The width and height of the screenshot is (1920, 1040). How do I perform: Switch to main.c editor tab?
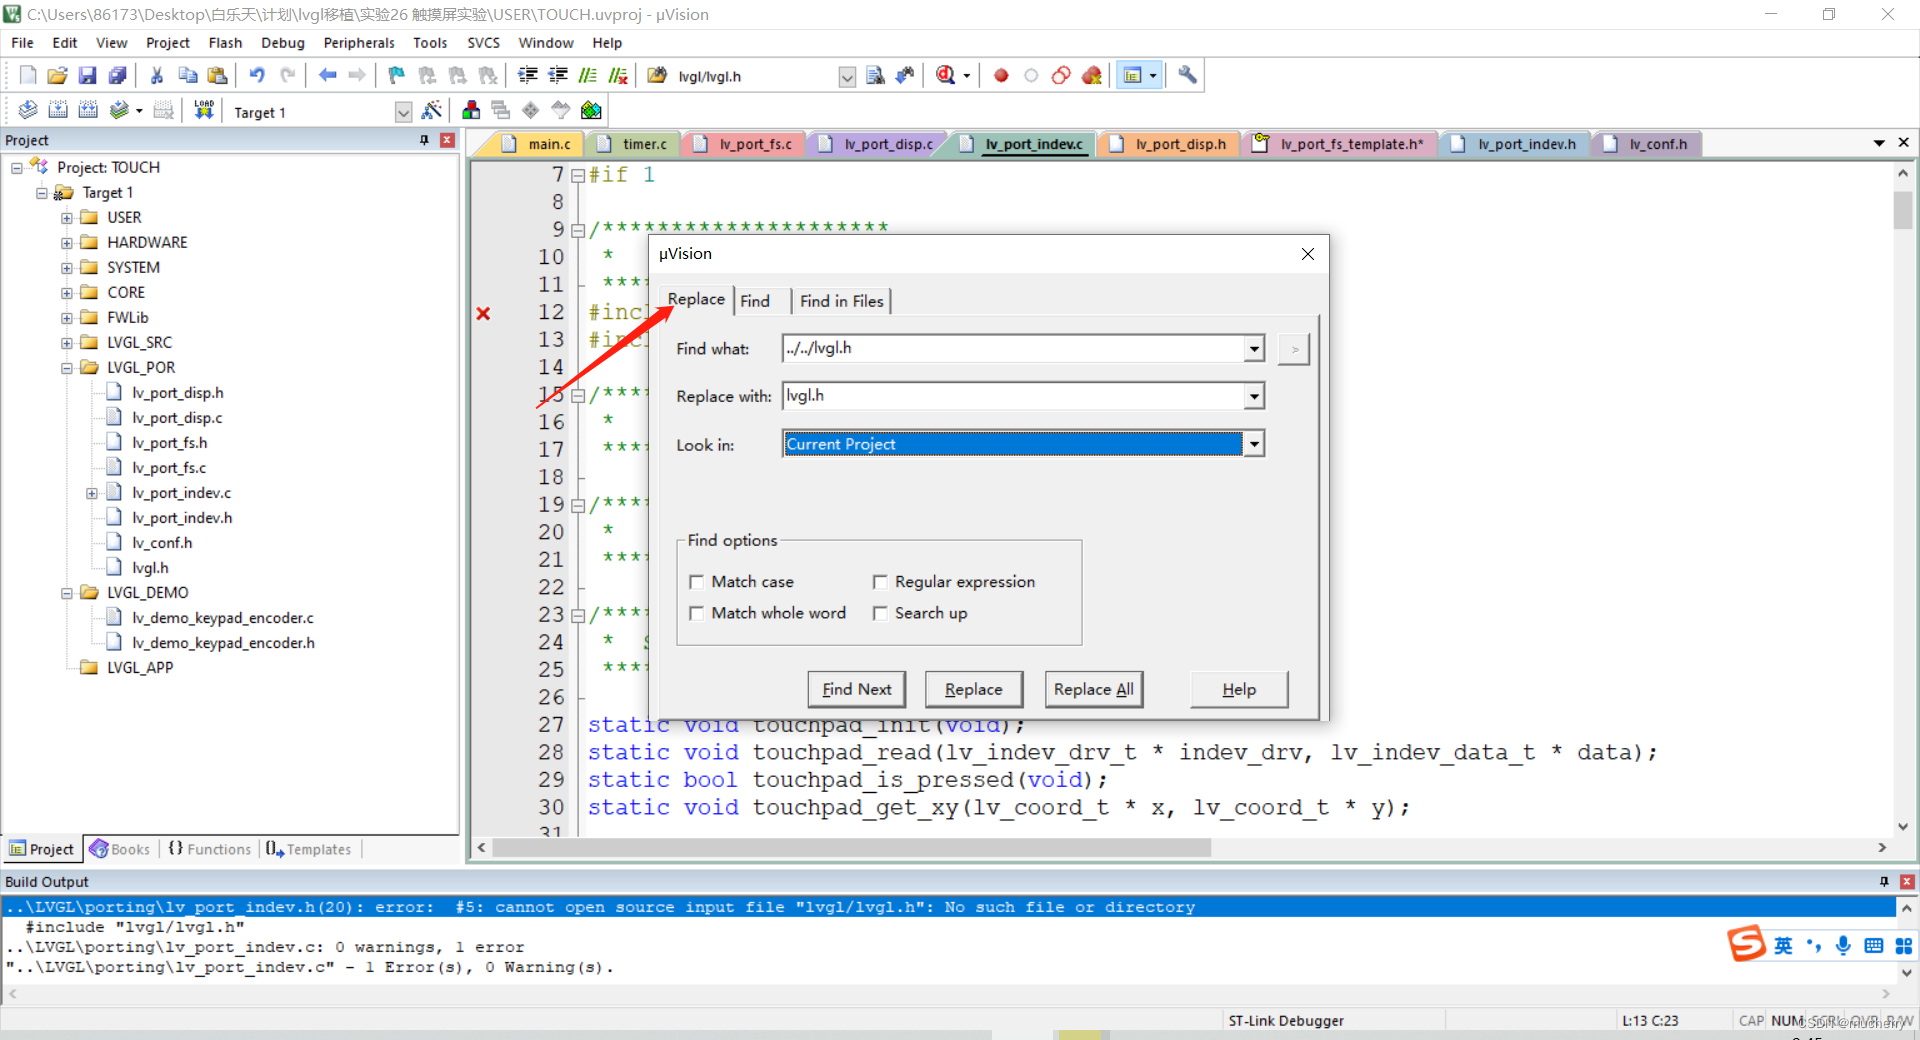coord(538,144)
